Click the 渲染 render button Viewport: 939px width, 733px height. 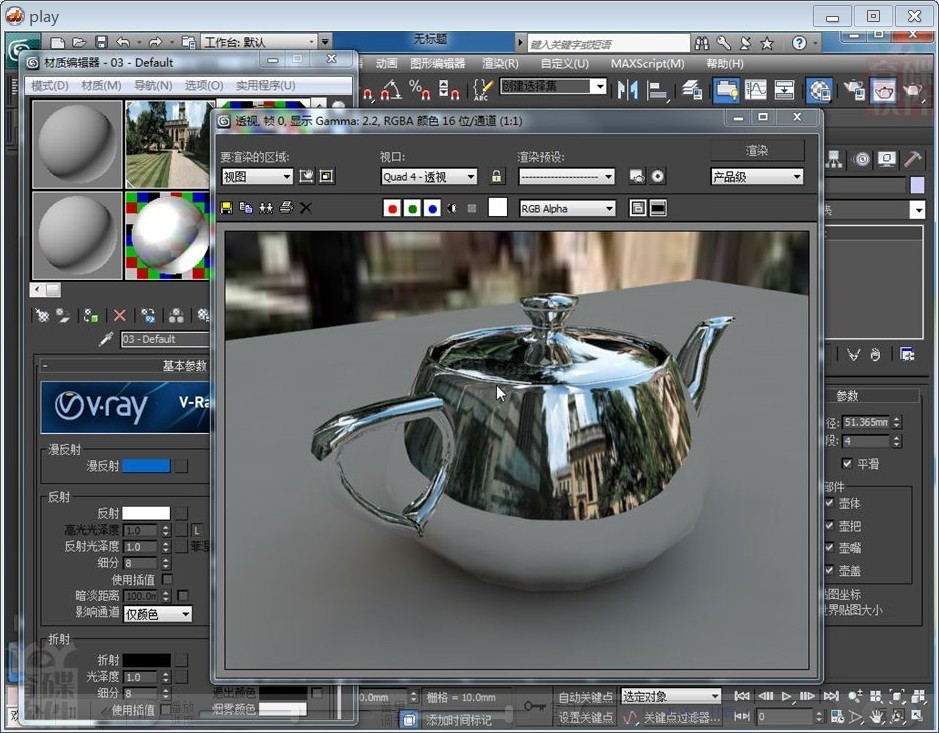(x=757, y=150)
